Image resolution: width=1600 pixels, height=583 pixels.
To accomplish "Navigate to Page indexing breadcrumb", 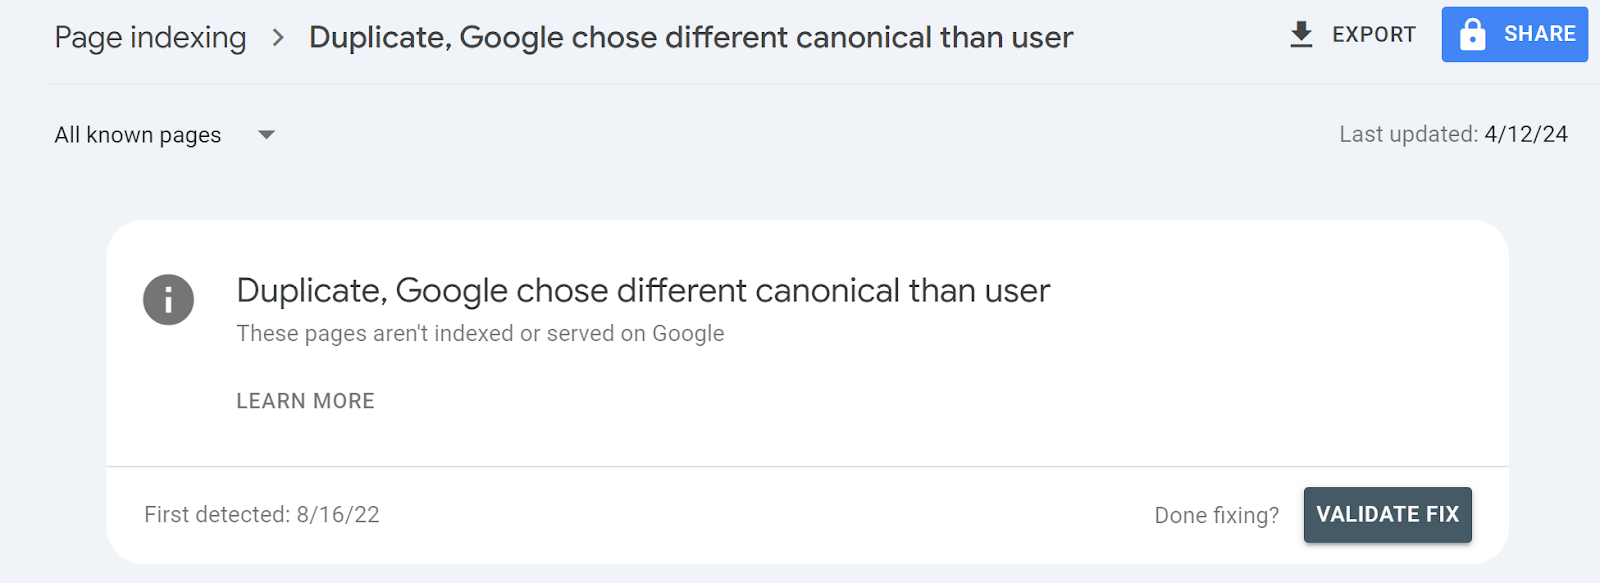I will click(x=150, y=37).
